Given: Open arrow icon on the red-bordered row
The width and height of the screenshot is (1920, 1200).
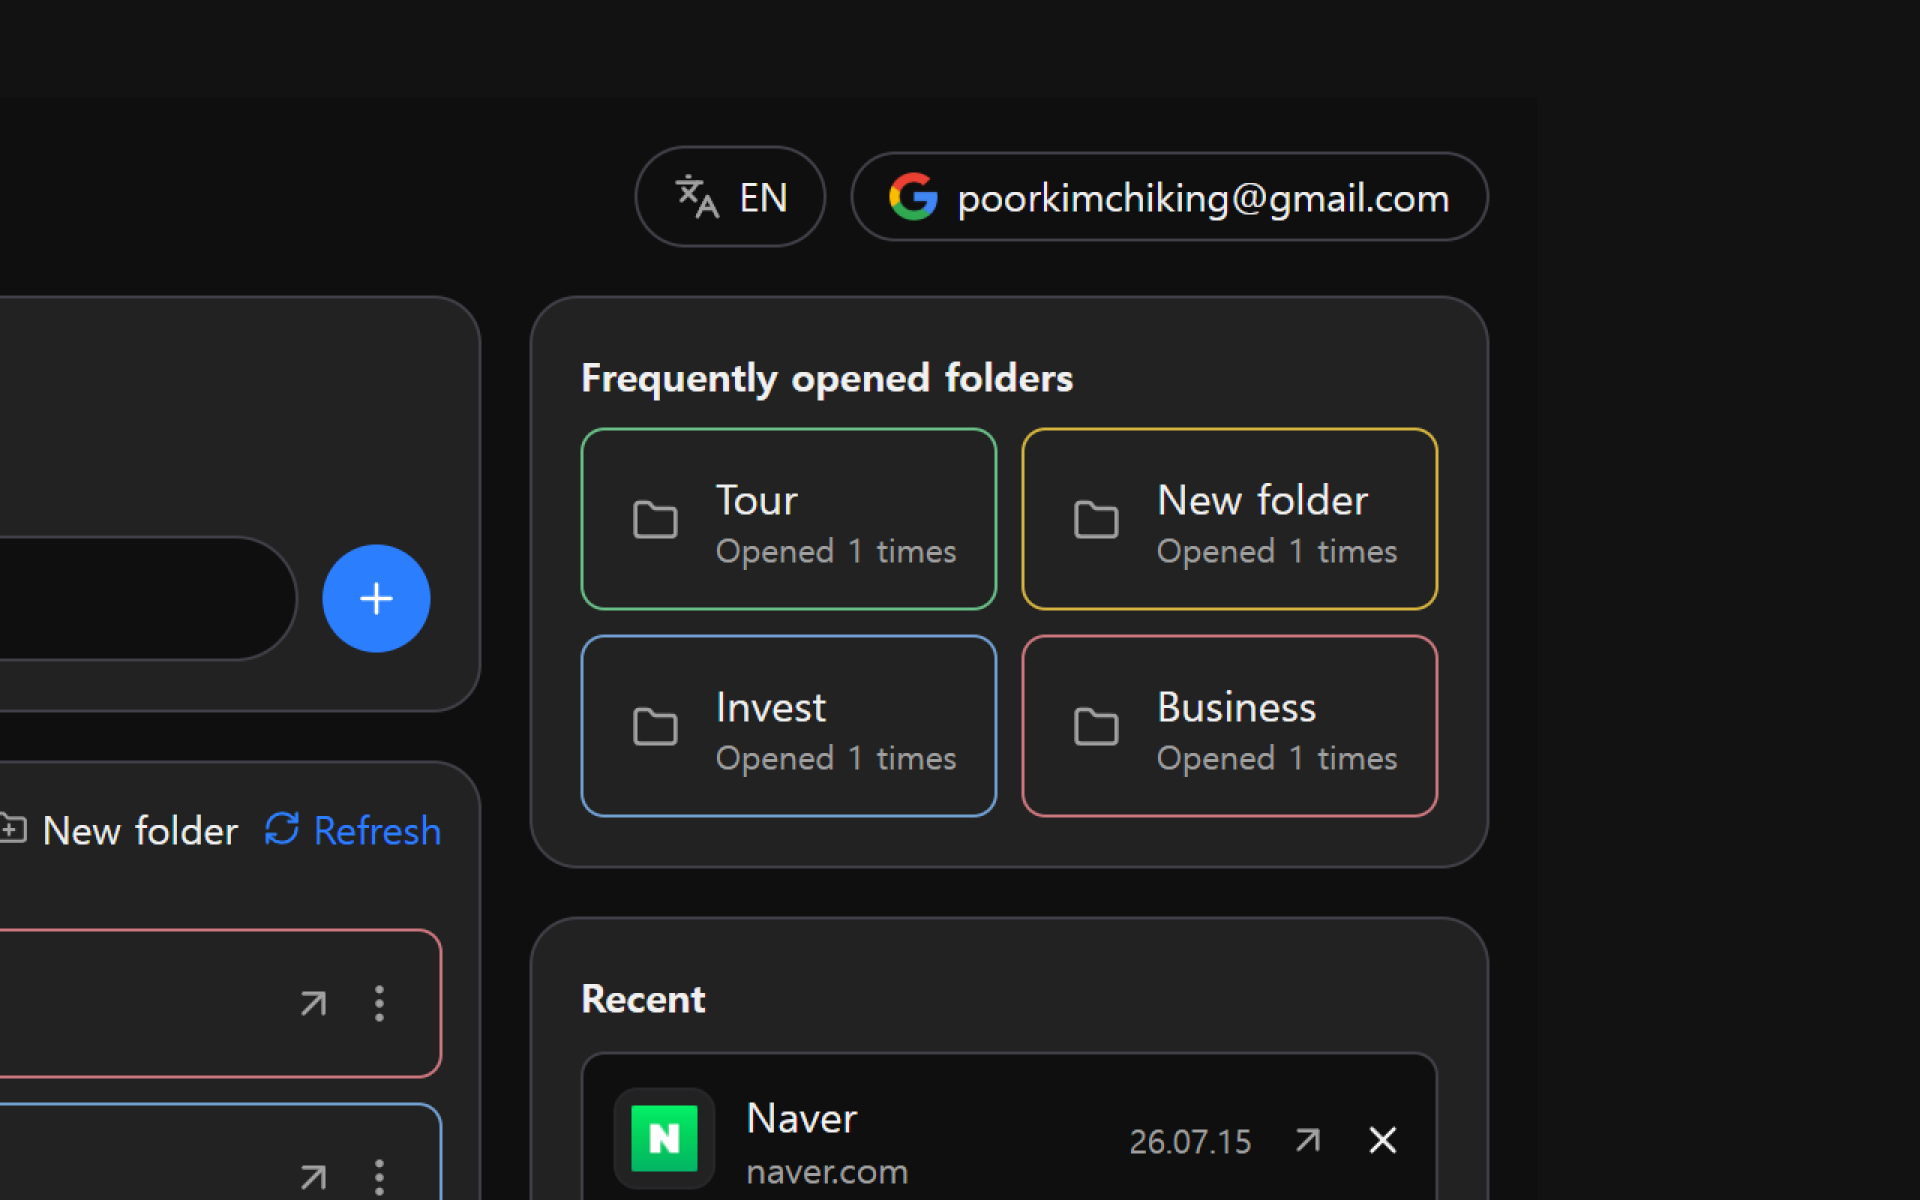Looking at the screenshot, I should pyautogui.click(x=314, y=1003).
